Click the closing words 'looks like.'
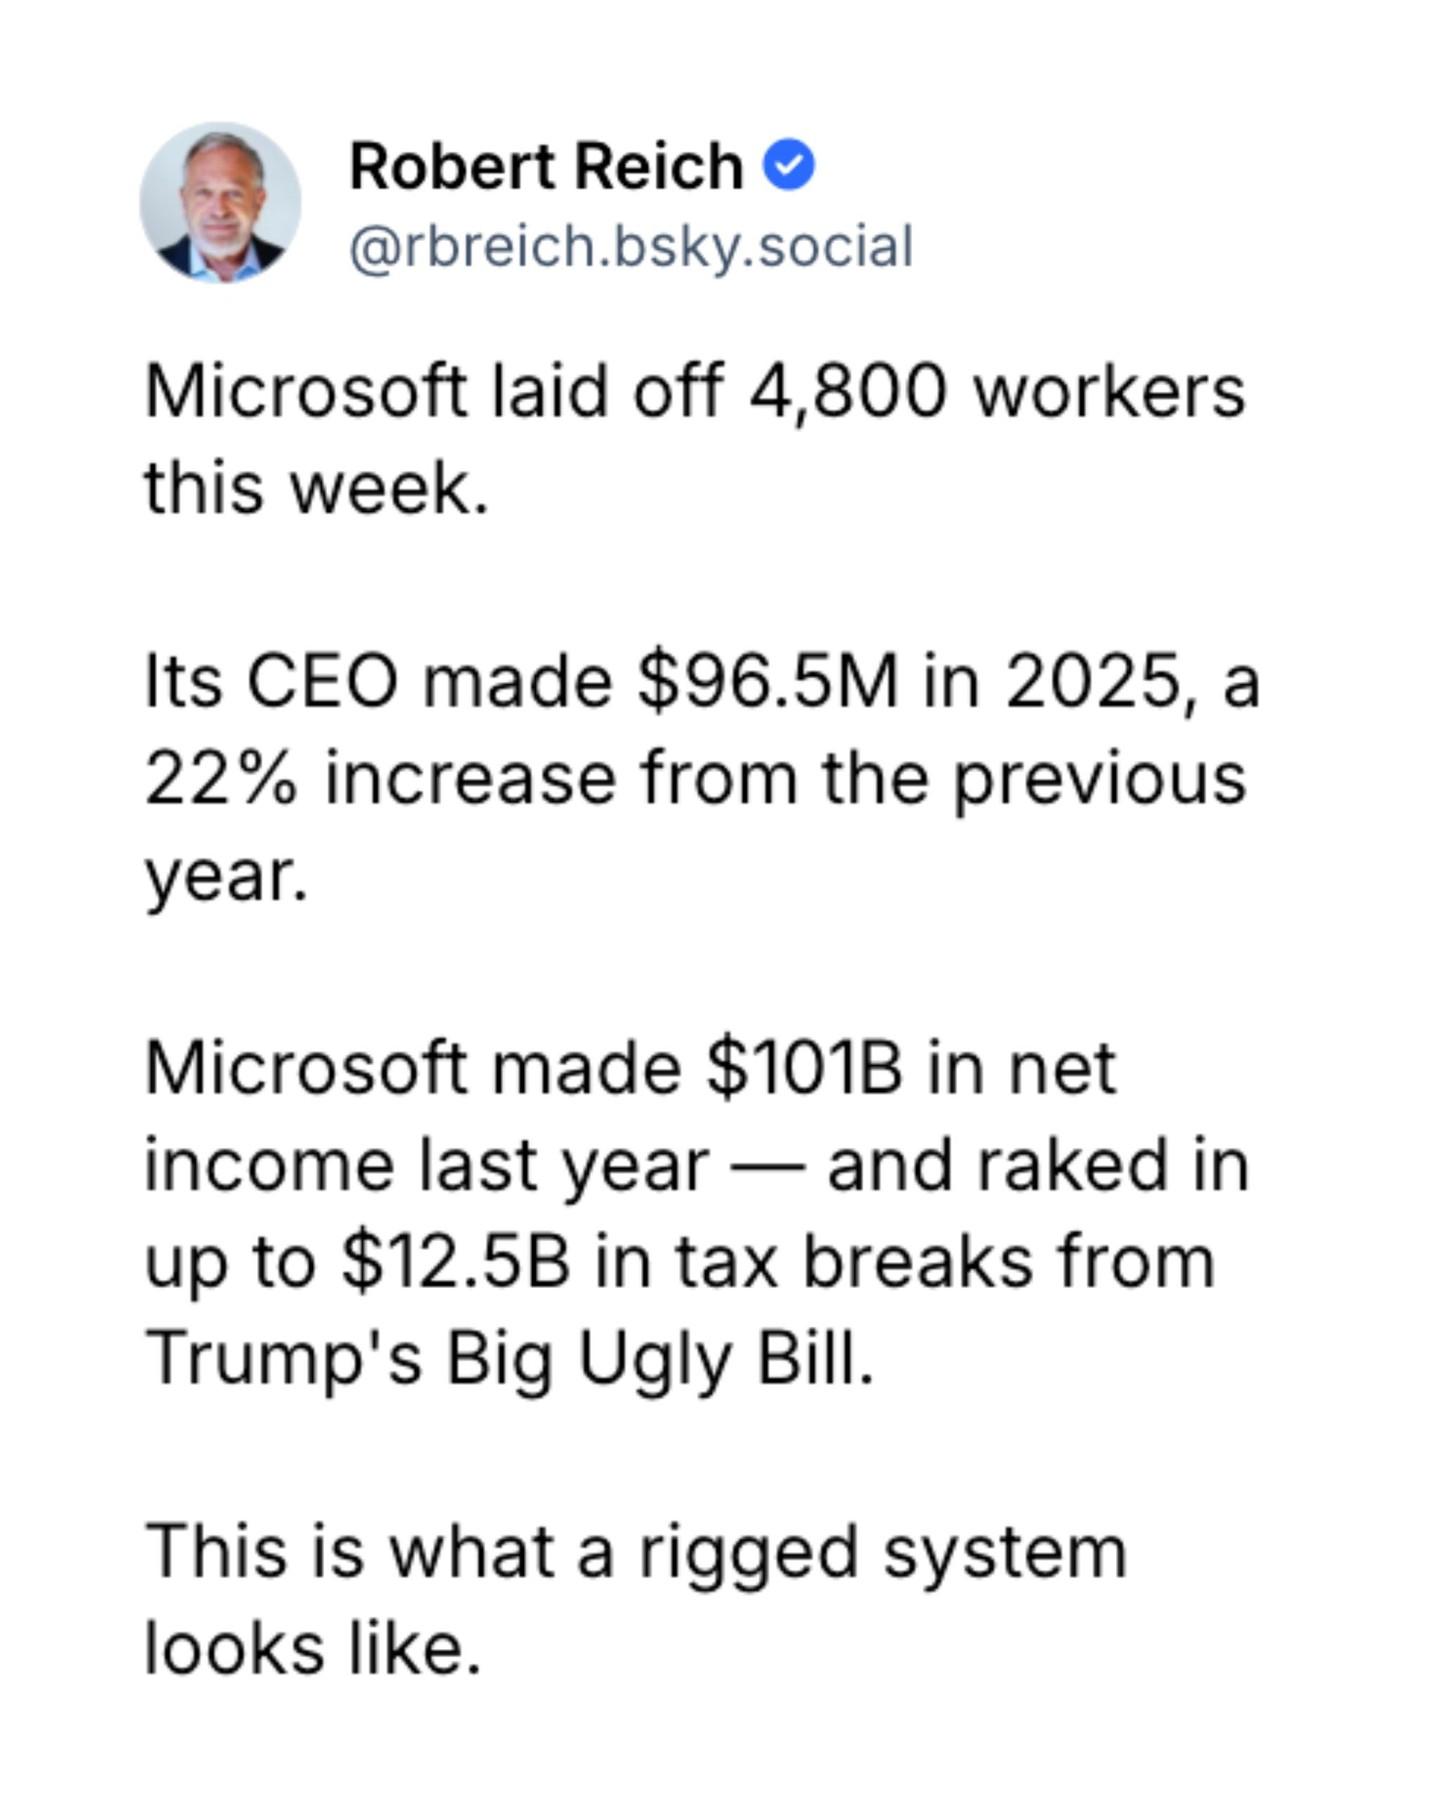The height and width of the screenshot is (1800, 1440). 313,1648
